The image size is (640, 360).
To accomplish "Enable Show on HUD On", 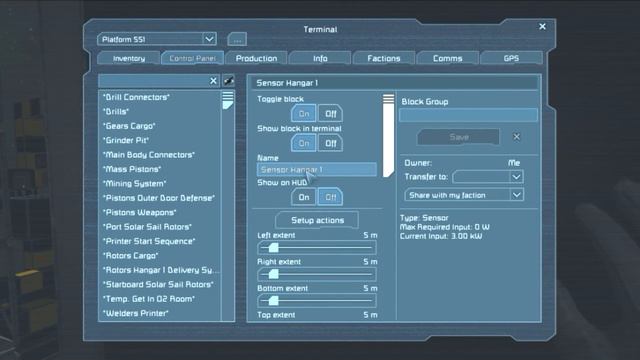I will [x=304, y=197].
